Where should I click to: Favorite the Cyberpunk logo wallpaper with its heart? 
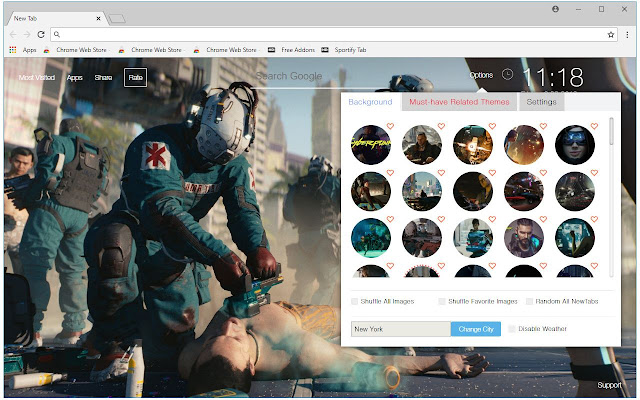[x=390, y=126]
